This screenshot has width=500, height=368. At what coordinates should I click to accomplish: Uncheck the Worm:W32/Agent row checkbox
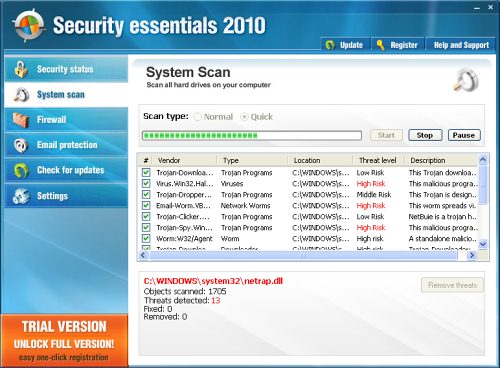pyautogui.click(x=146, y=239)
